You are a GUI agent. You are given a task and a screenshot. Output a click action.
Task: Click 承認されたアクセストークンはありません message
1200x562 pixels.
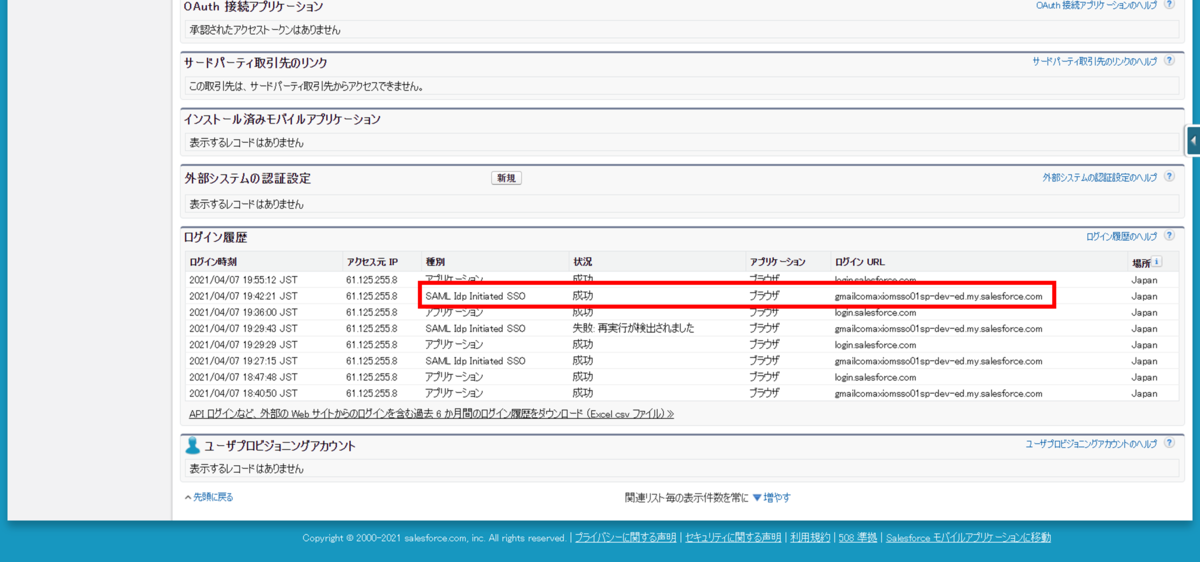point(263,29)
